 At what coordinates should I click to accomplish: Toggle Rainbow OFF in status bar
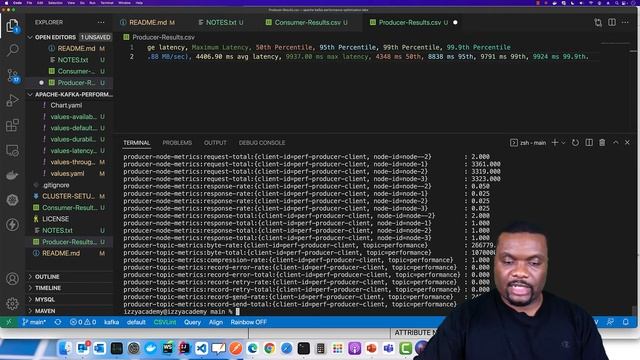[249, 322]
